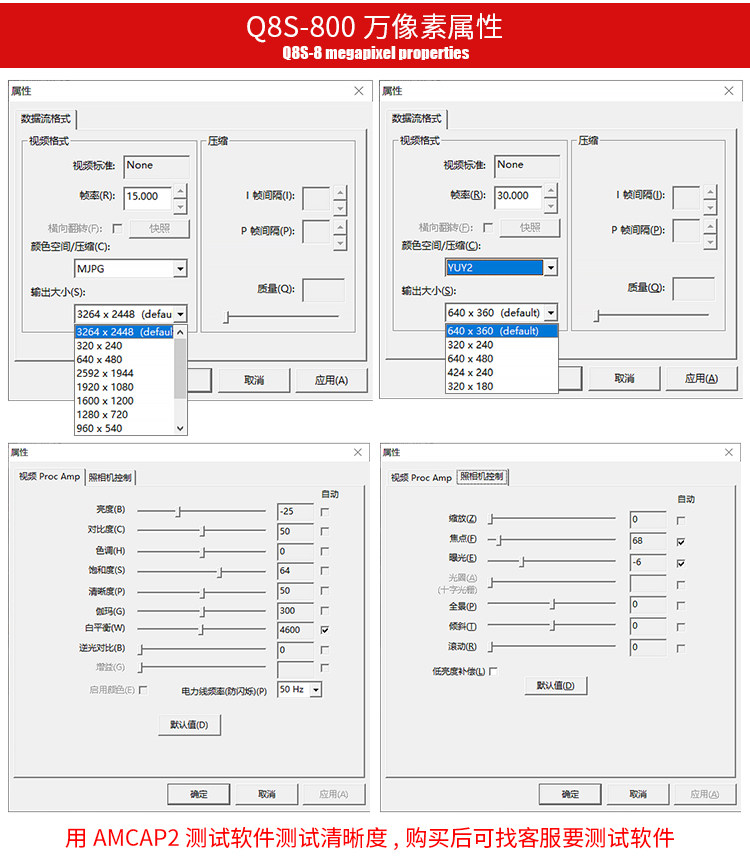The image size is (750, 864).
Task: Toggle auto checkbox for 亮度(B)
Action: pos(325,512)
